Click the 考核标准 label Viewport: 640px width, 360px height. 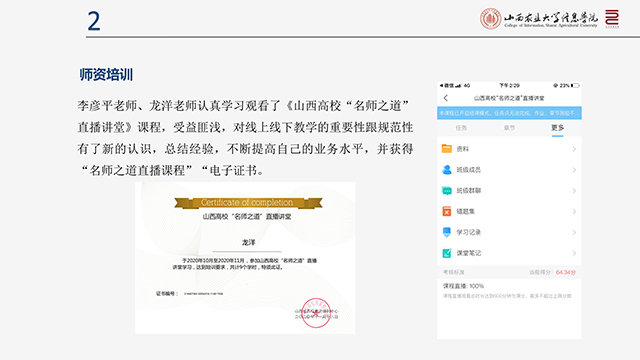tap(453, 272)
